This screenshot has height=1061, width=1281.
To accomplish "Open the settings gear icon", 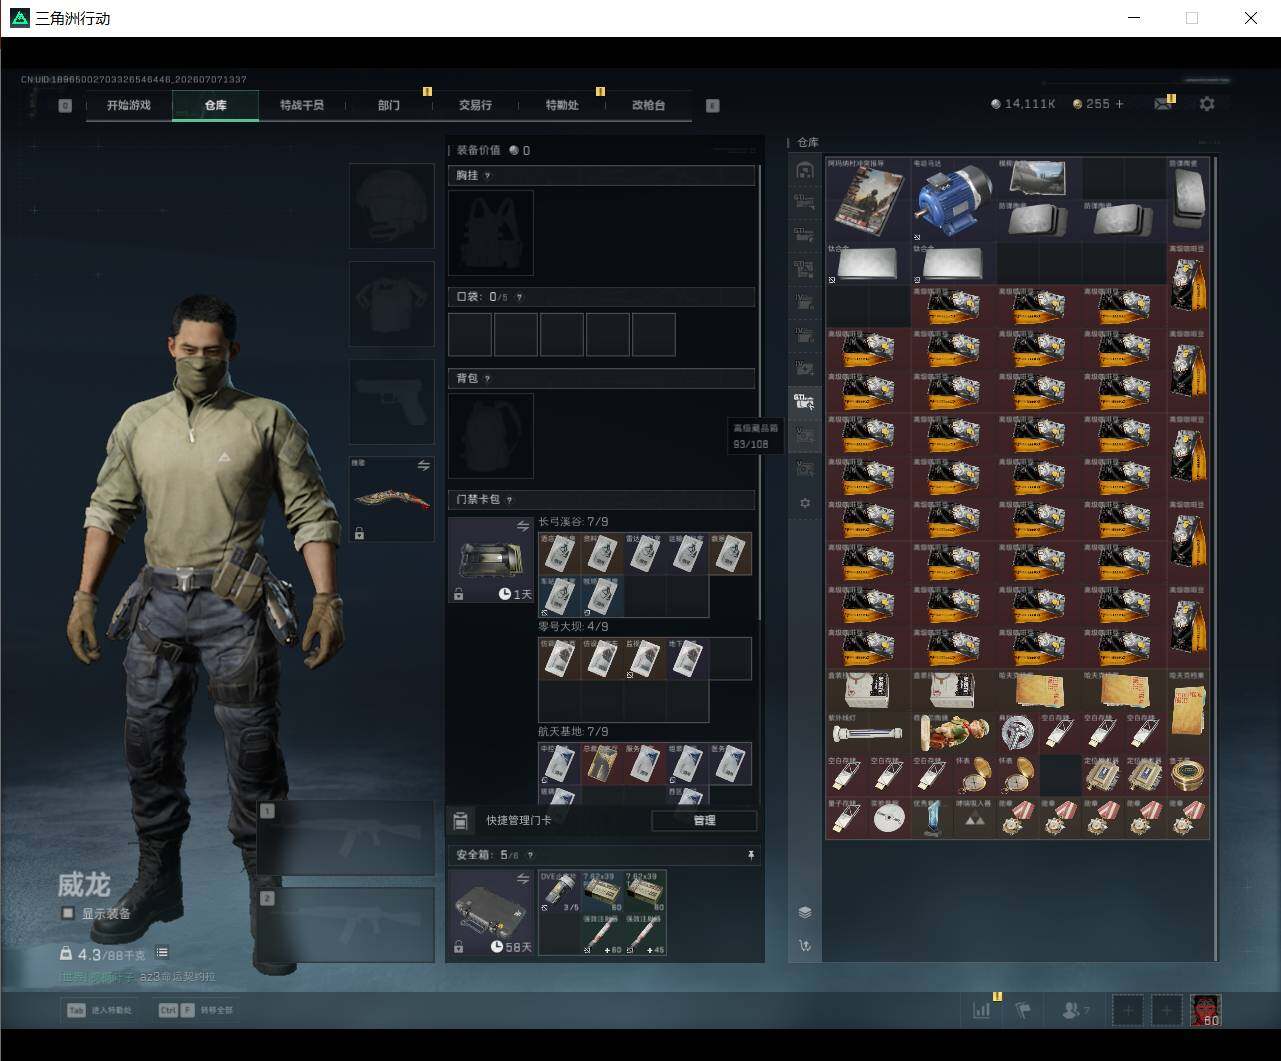I will pos(1207,104).
